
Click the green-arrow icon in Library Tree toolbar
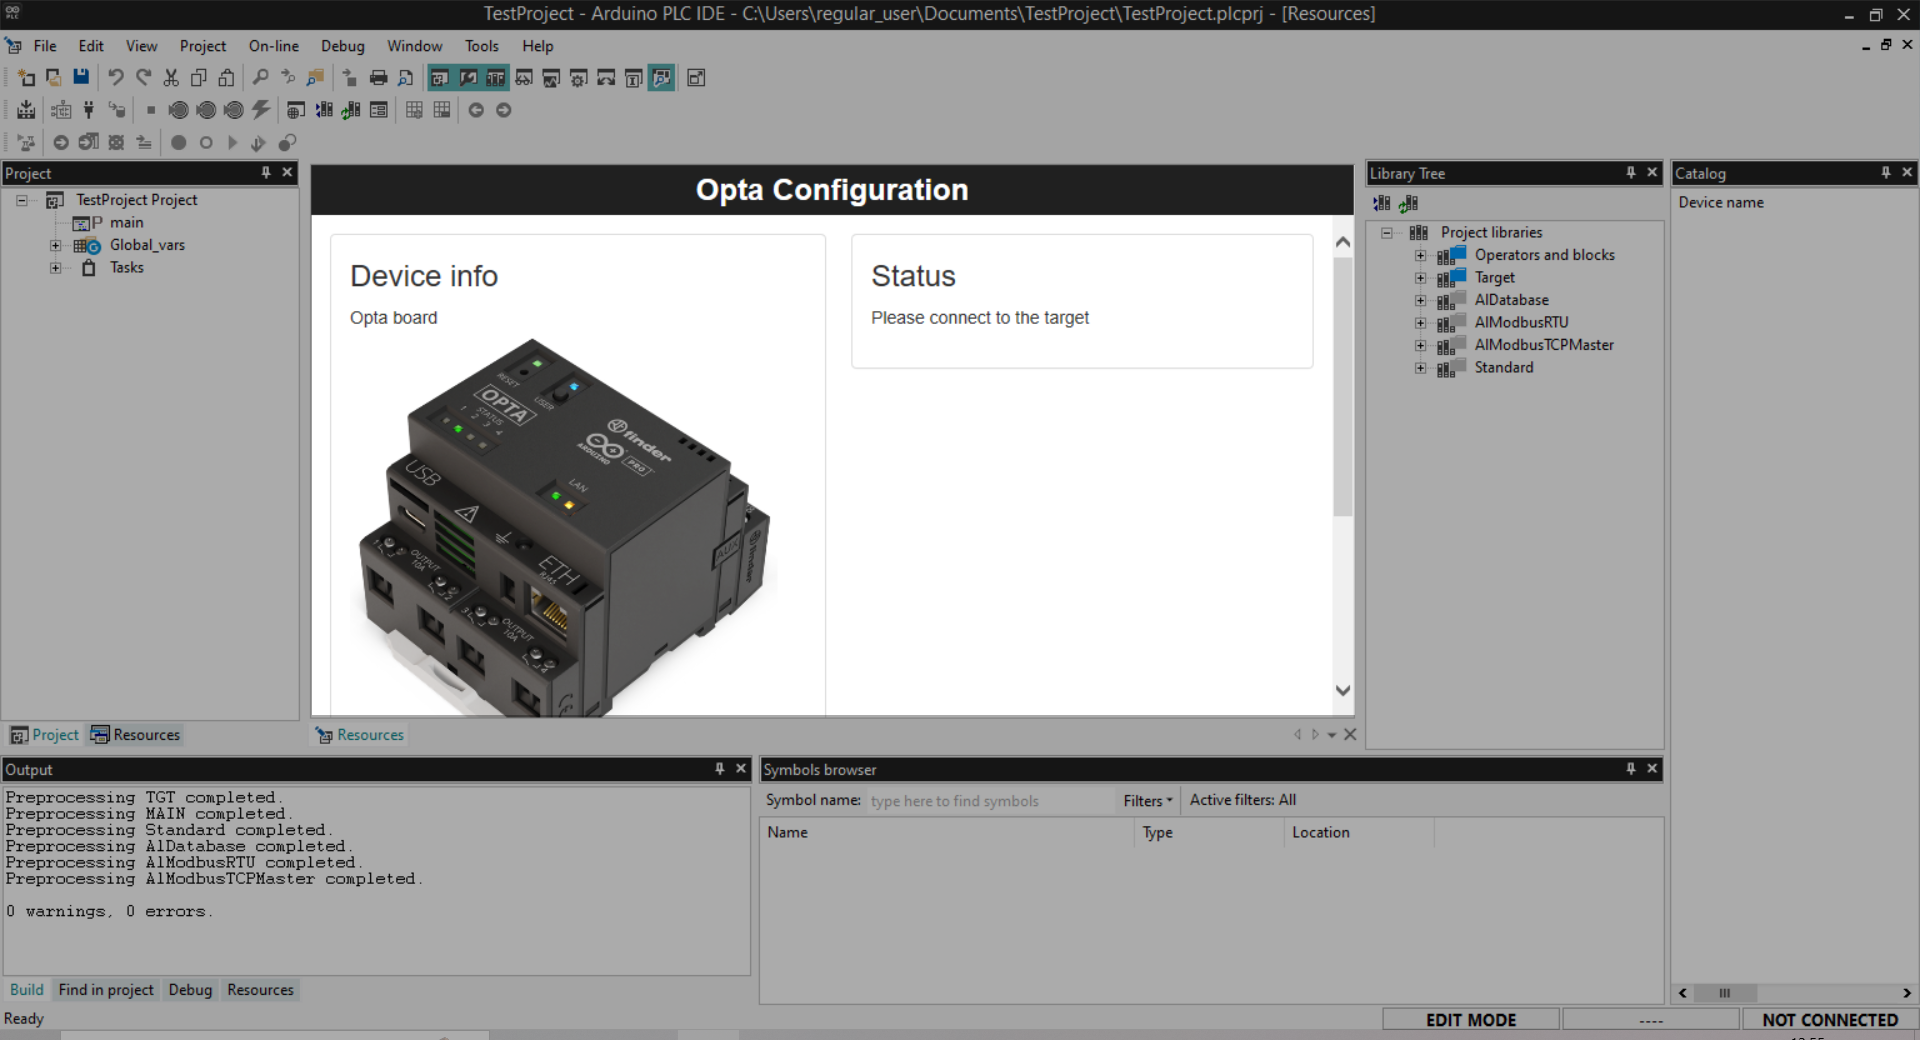(x=1409, y=203)
